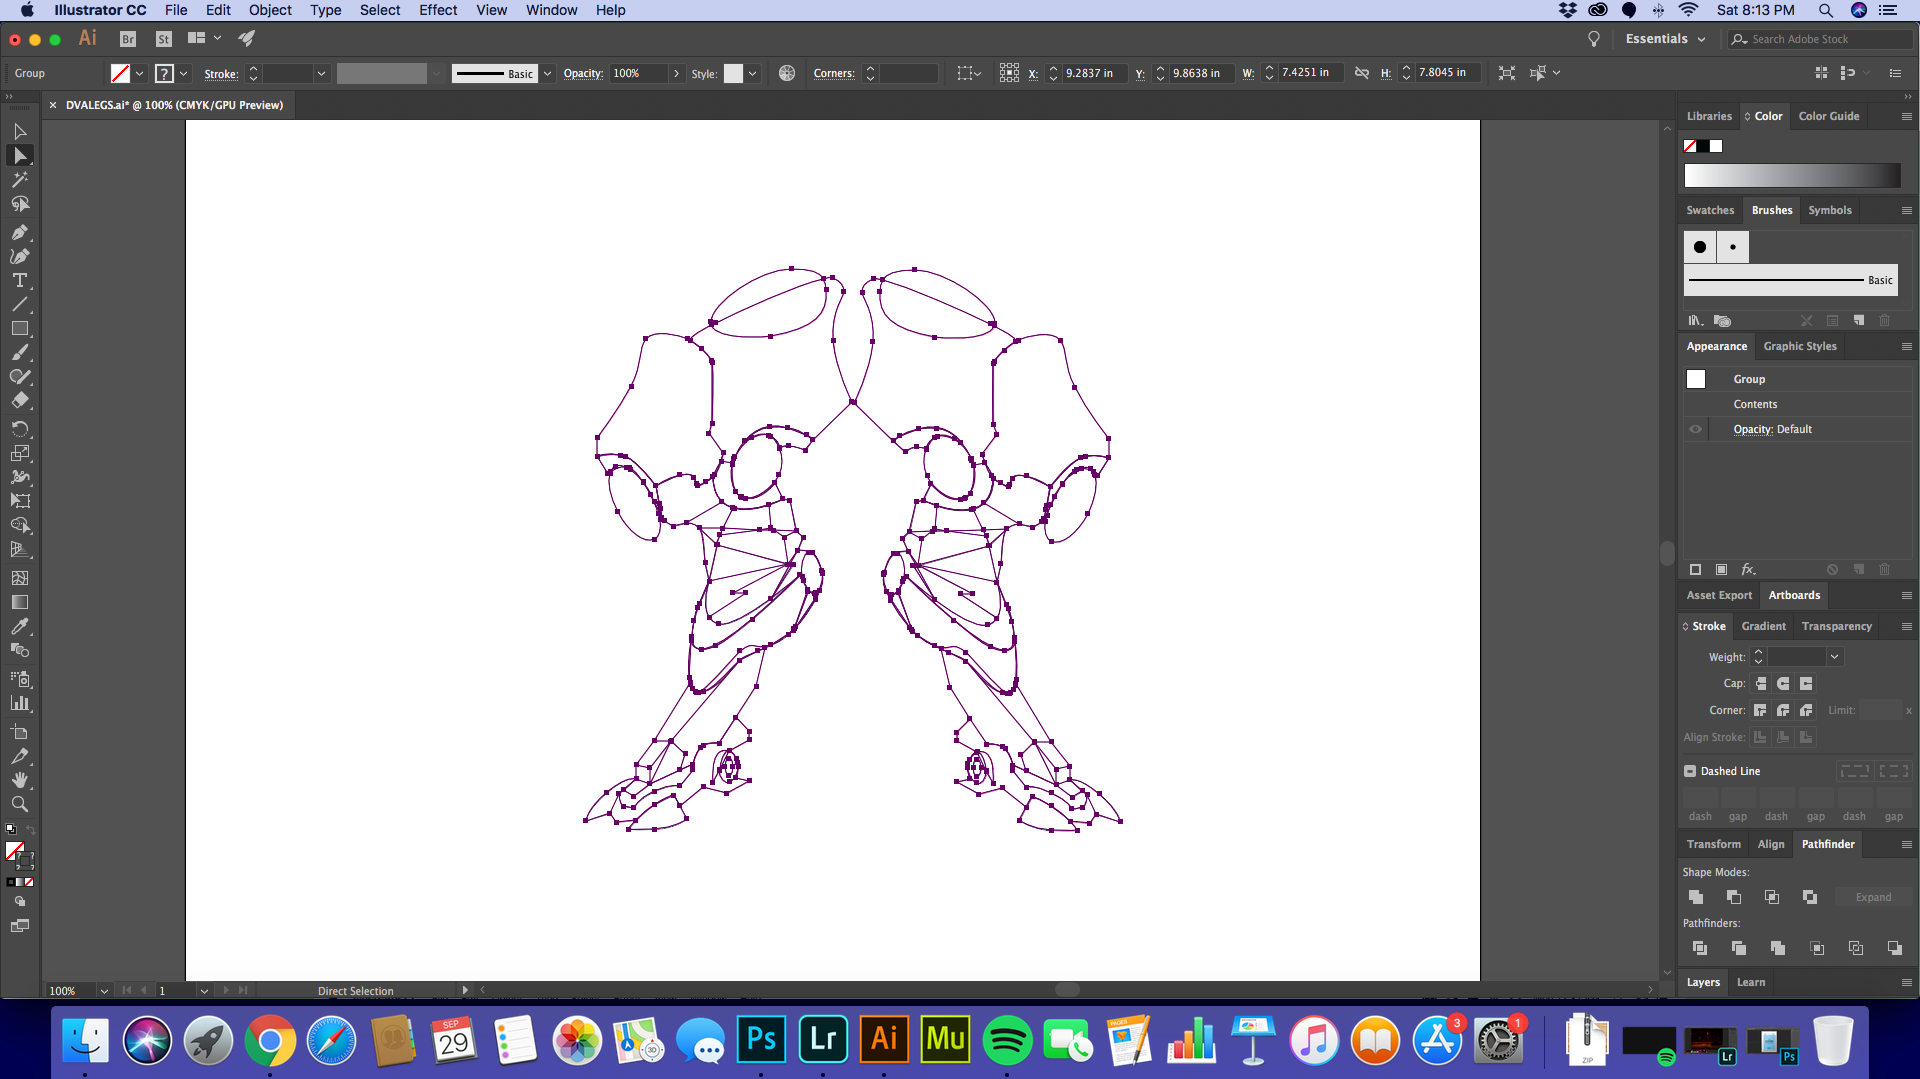
Task: Open the Object menu
Action: pos(270,10)
